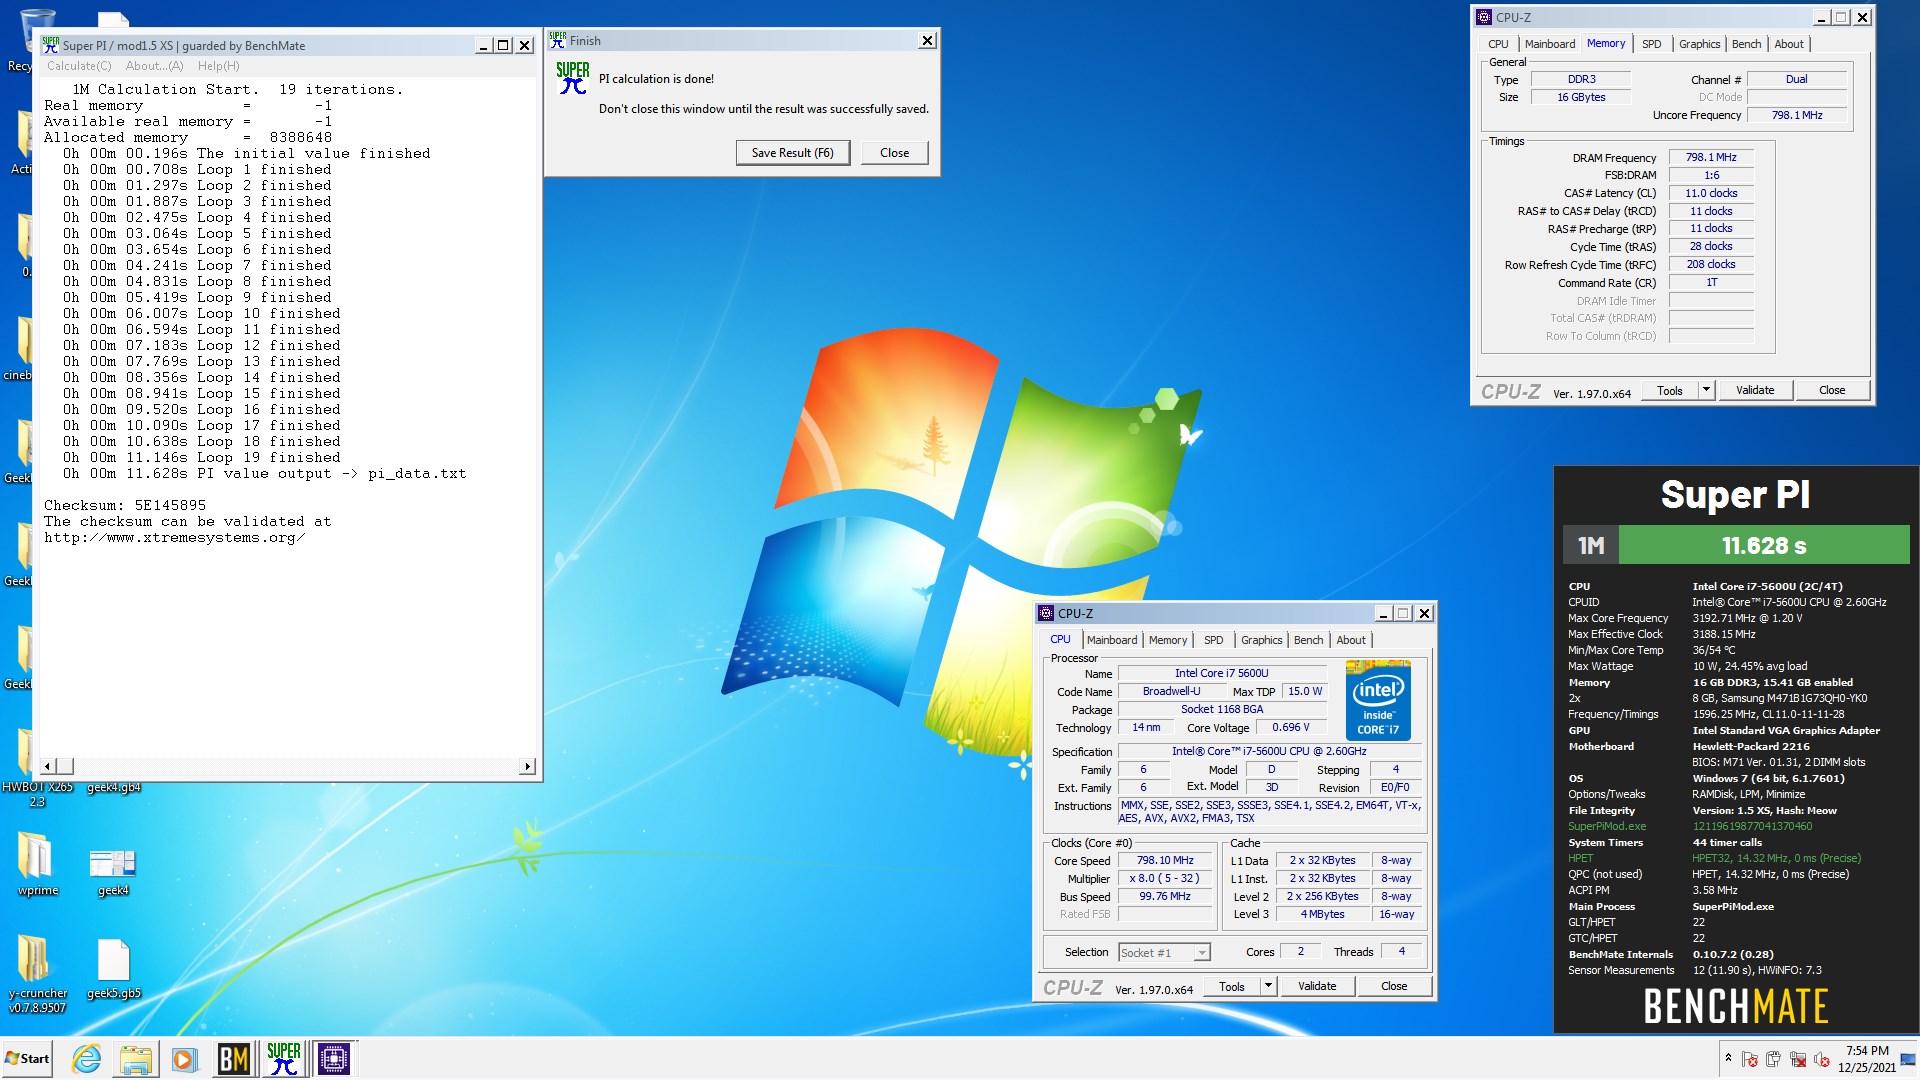Open Graphics tab in lower CPU-Z window
The width and height of the screenshot is (1920, 1080).
(x=1261, y=640)
